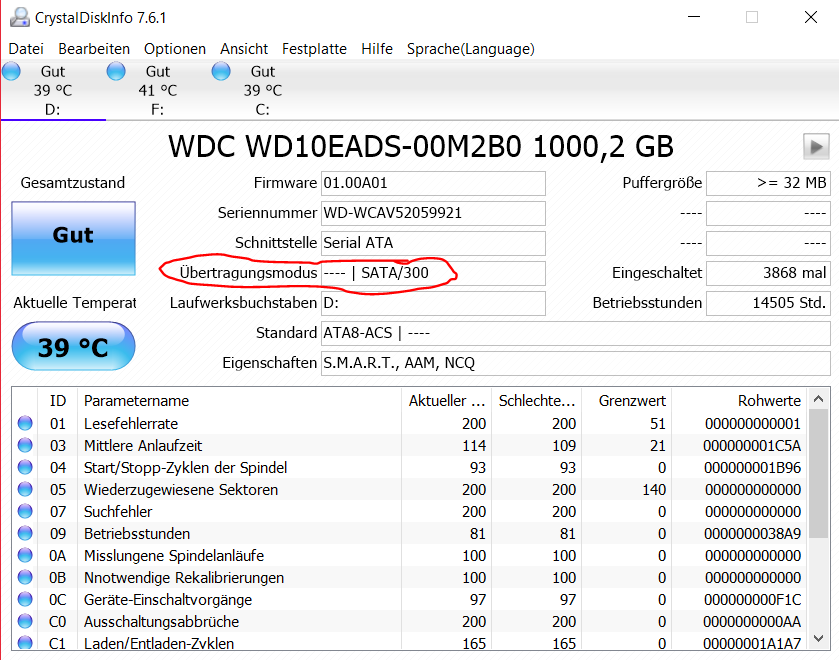Select Start/Stopp-Zyklen der Spindel parameter name
Image resolution: width=839 pixels, height=660 pixels.
coord(185,467)
